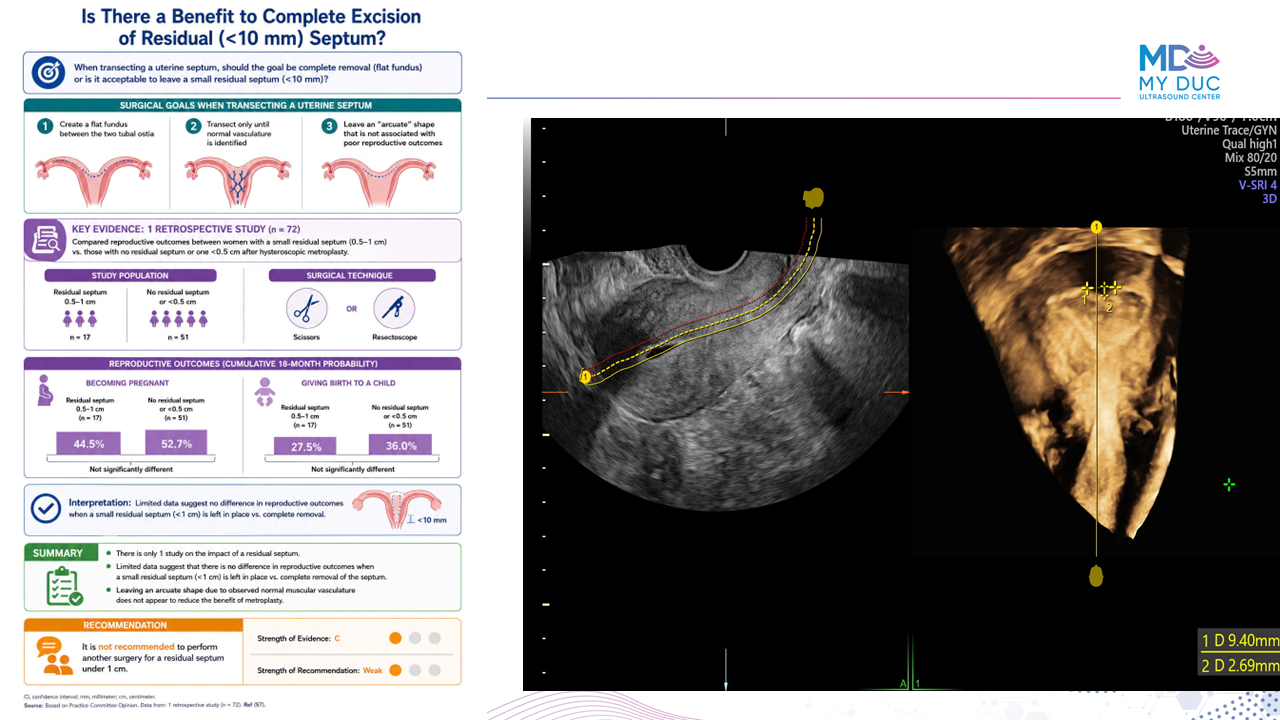Click 'Not significantly different' under birth bars
Viewport: 1280px width, 720px height.
tap(353, 468)
